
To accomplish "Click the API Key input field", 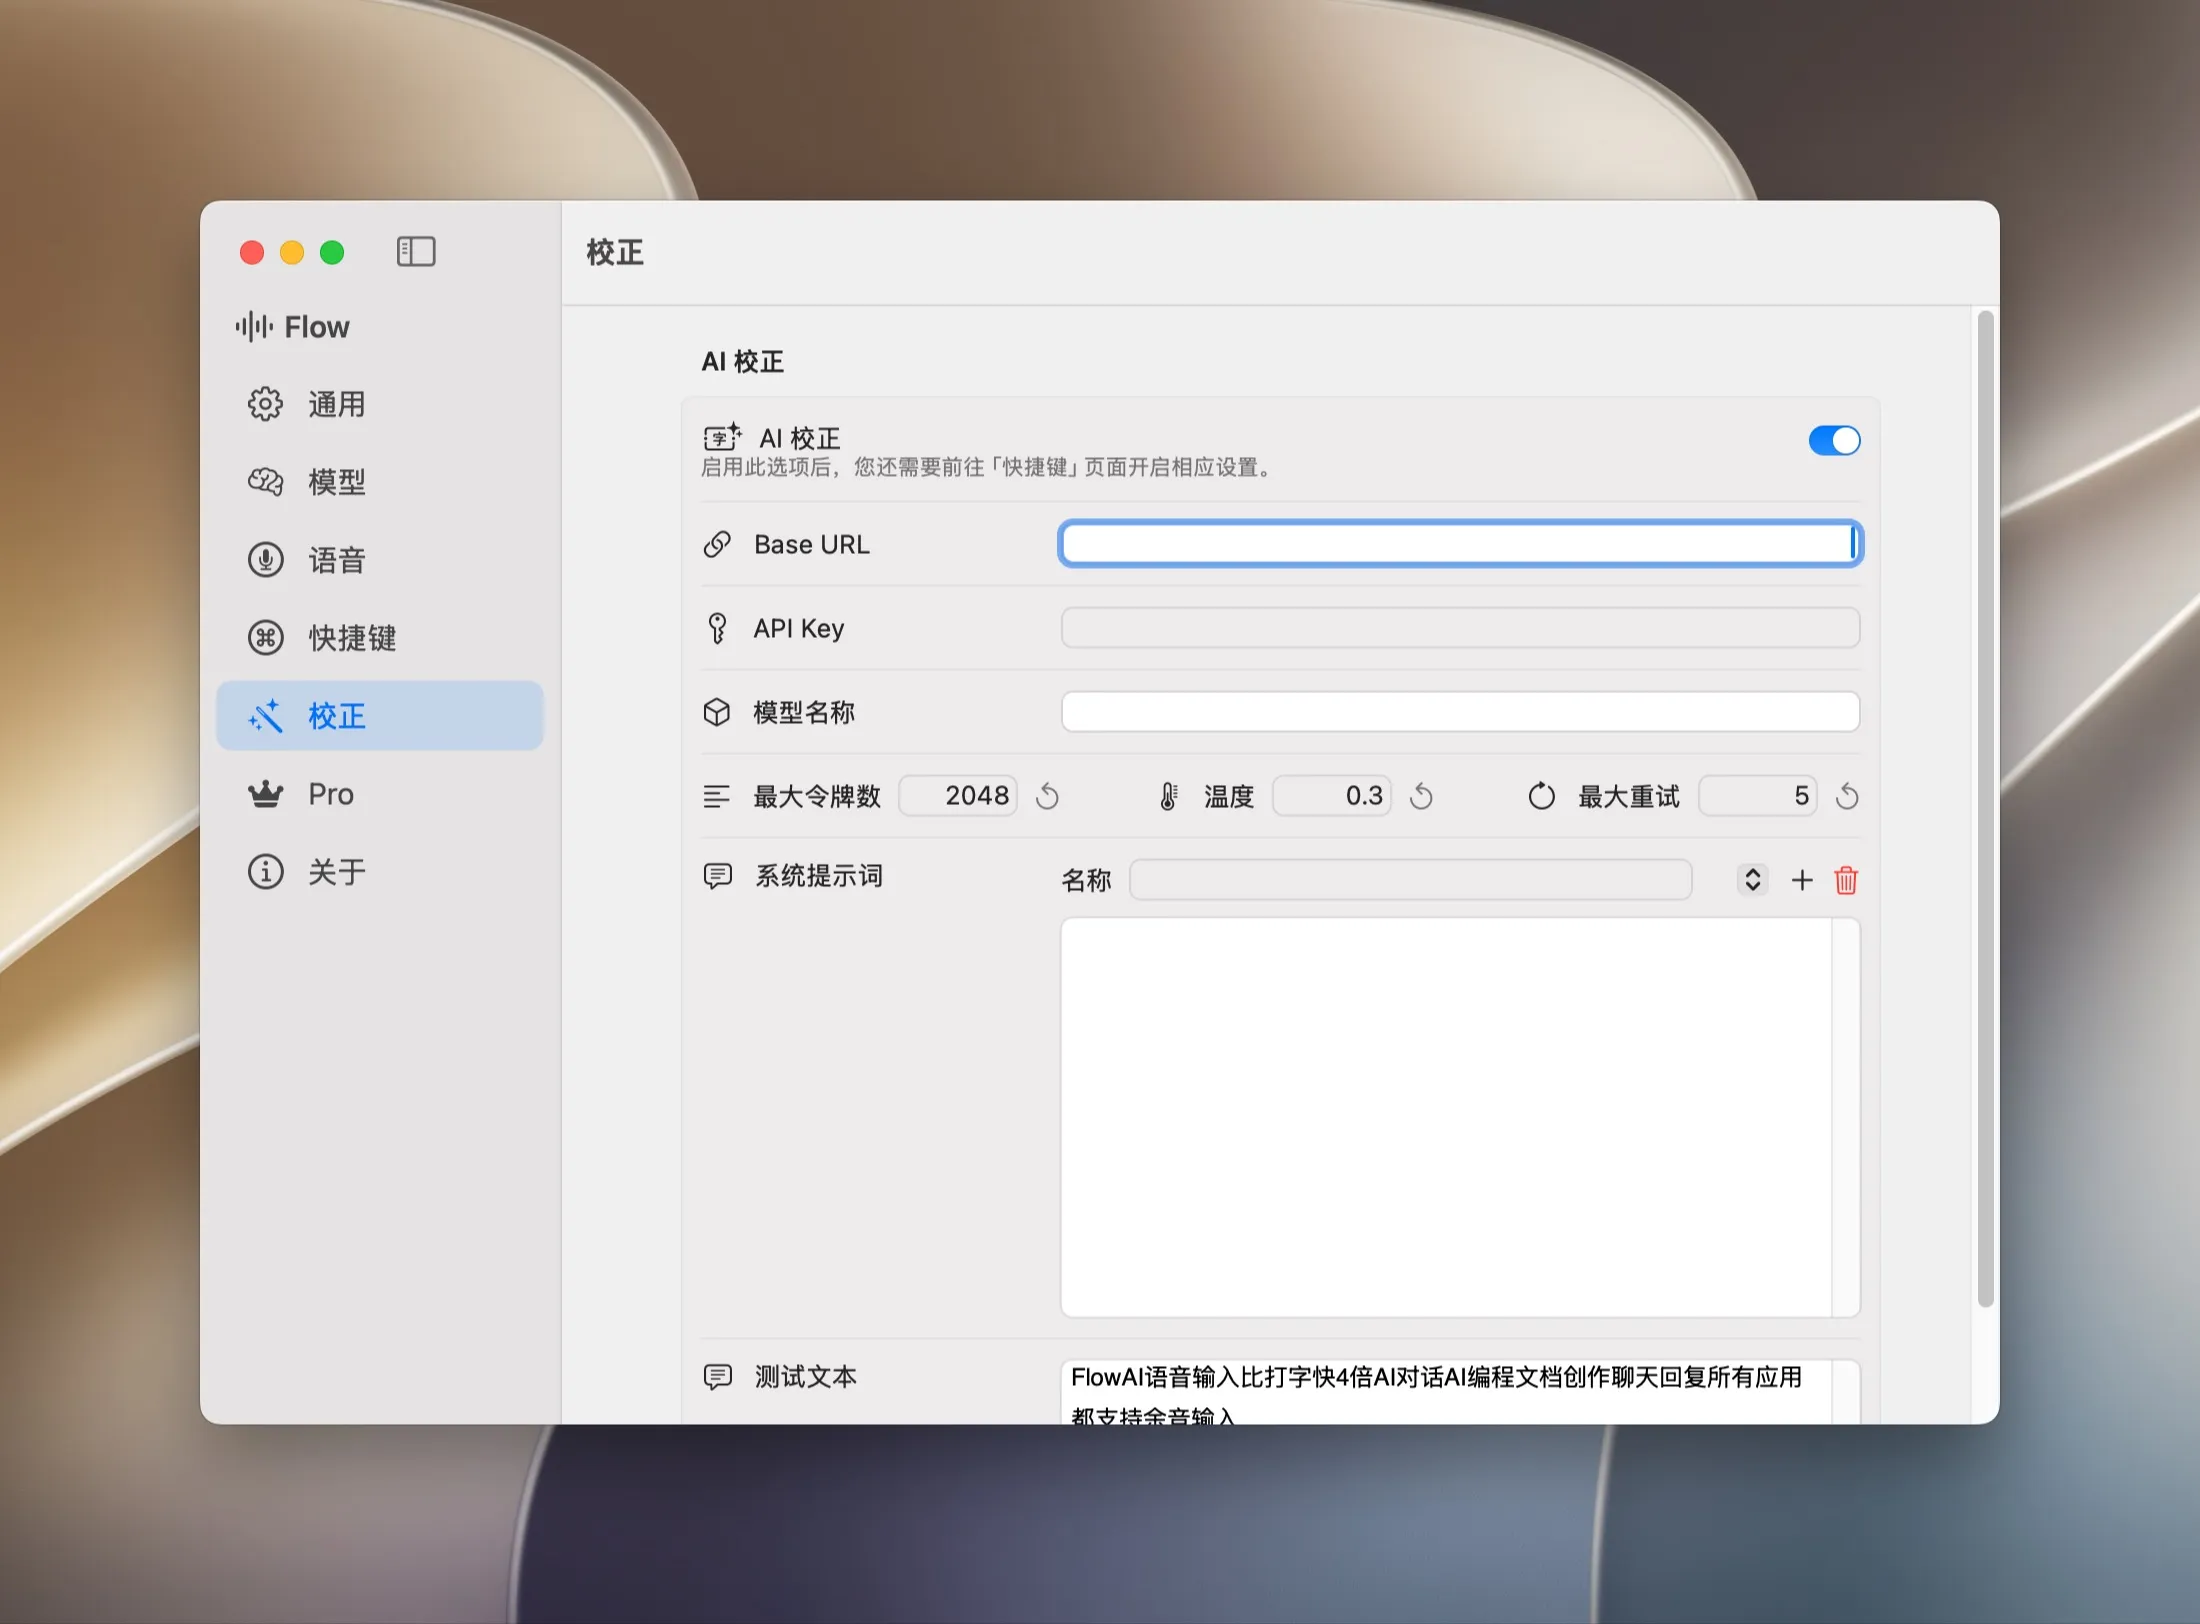I will coord(1460,628).
